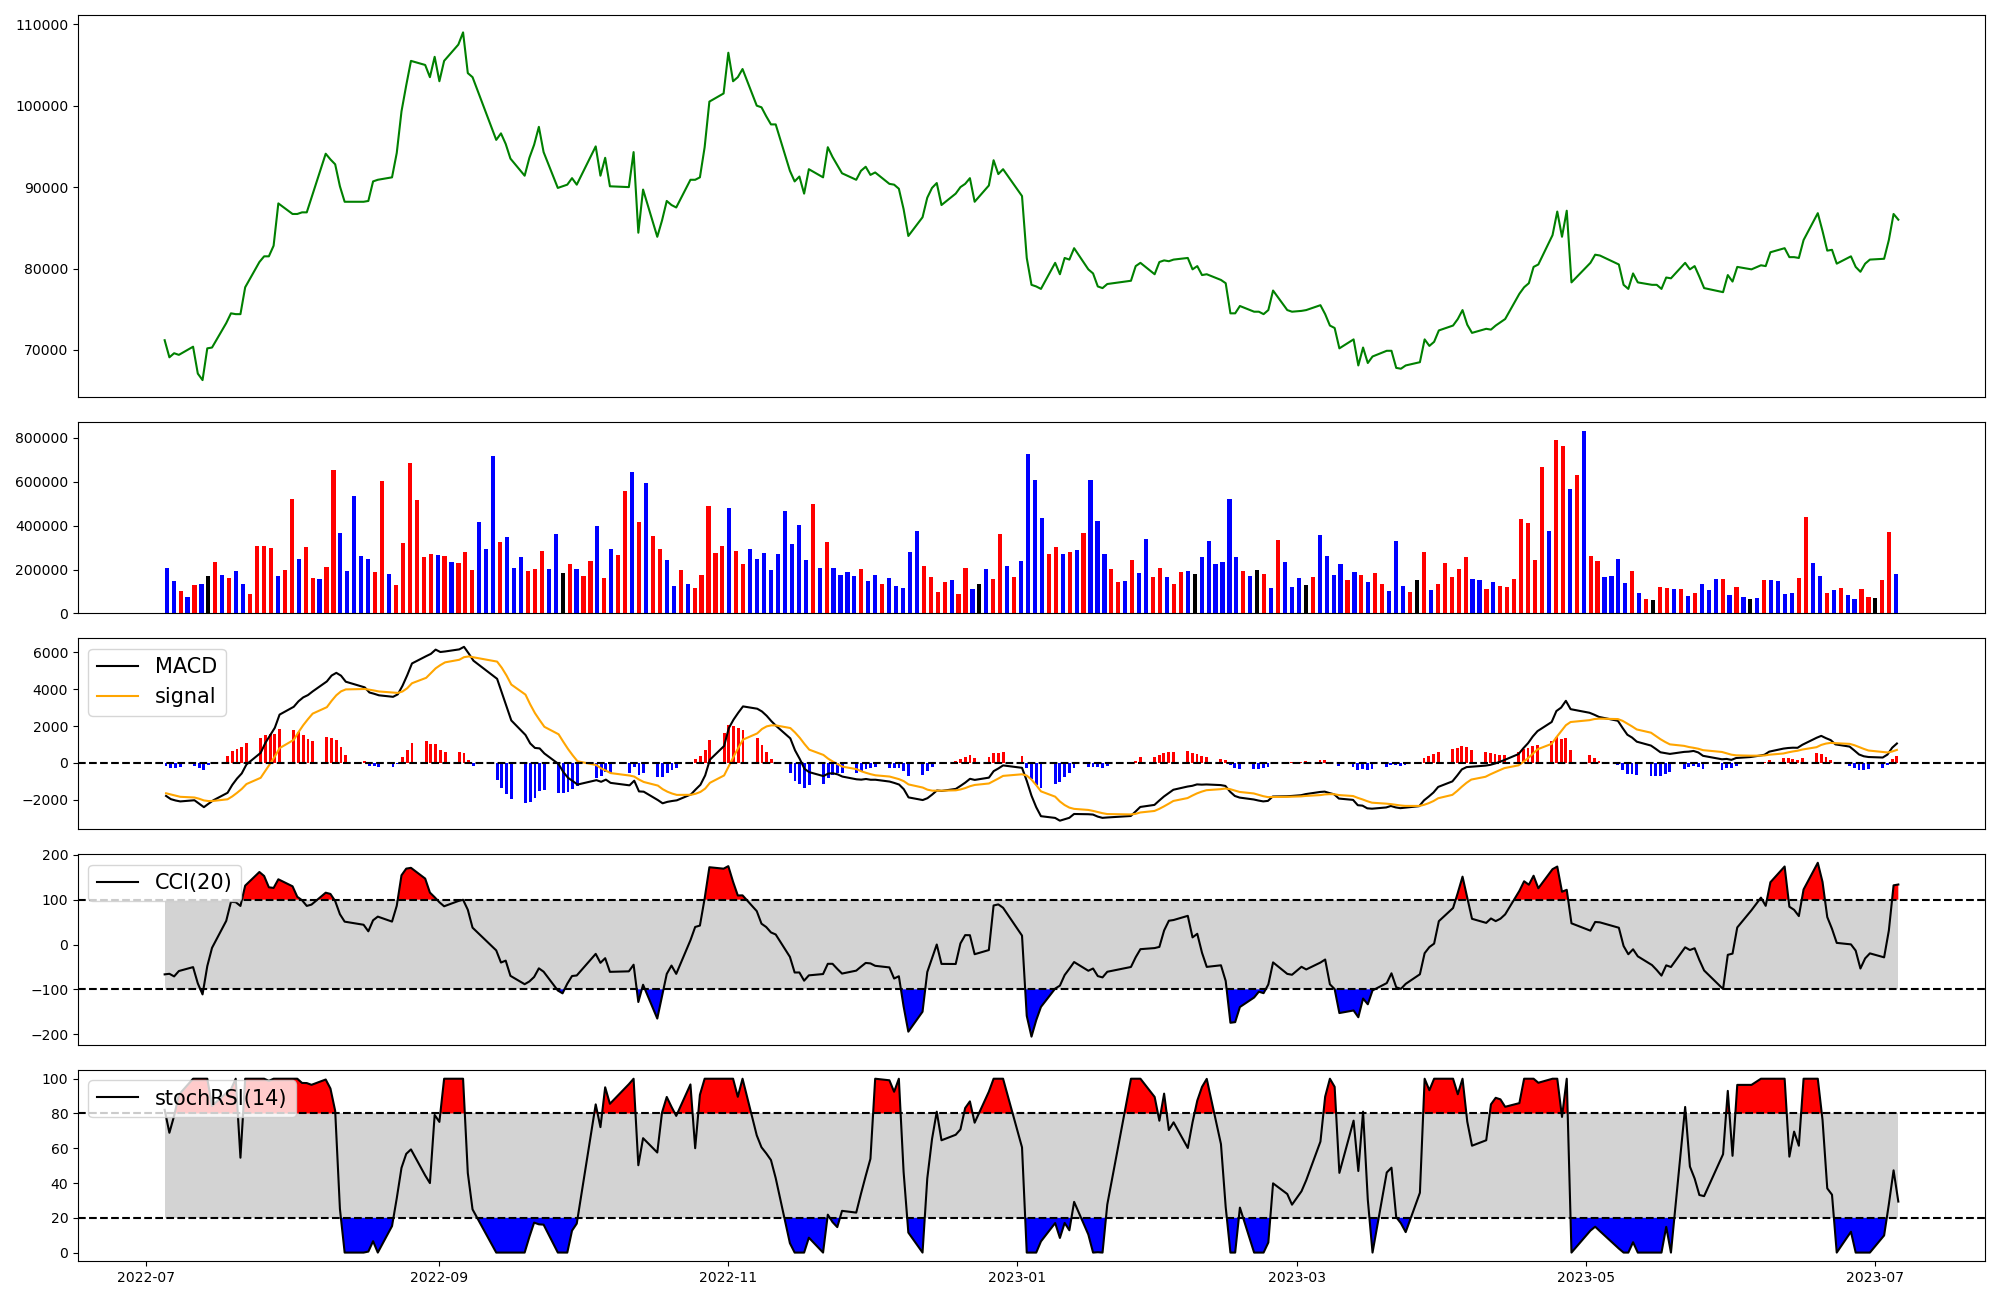Click the orange signal legend line swatch
Viewport: 2000px width, 1300px height.
coord(118,696)
